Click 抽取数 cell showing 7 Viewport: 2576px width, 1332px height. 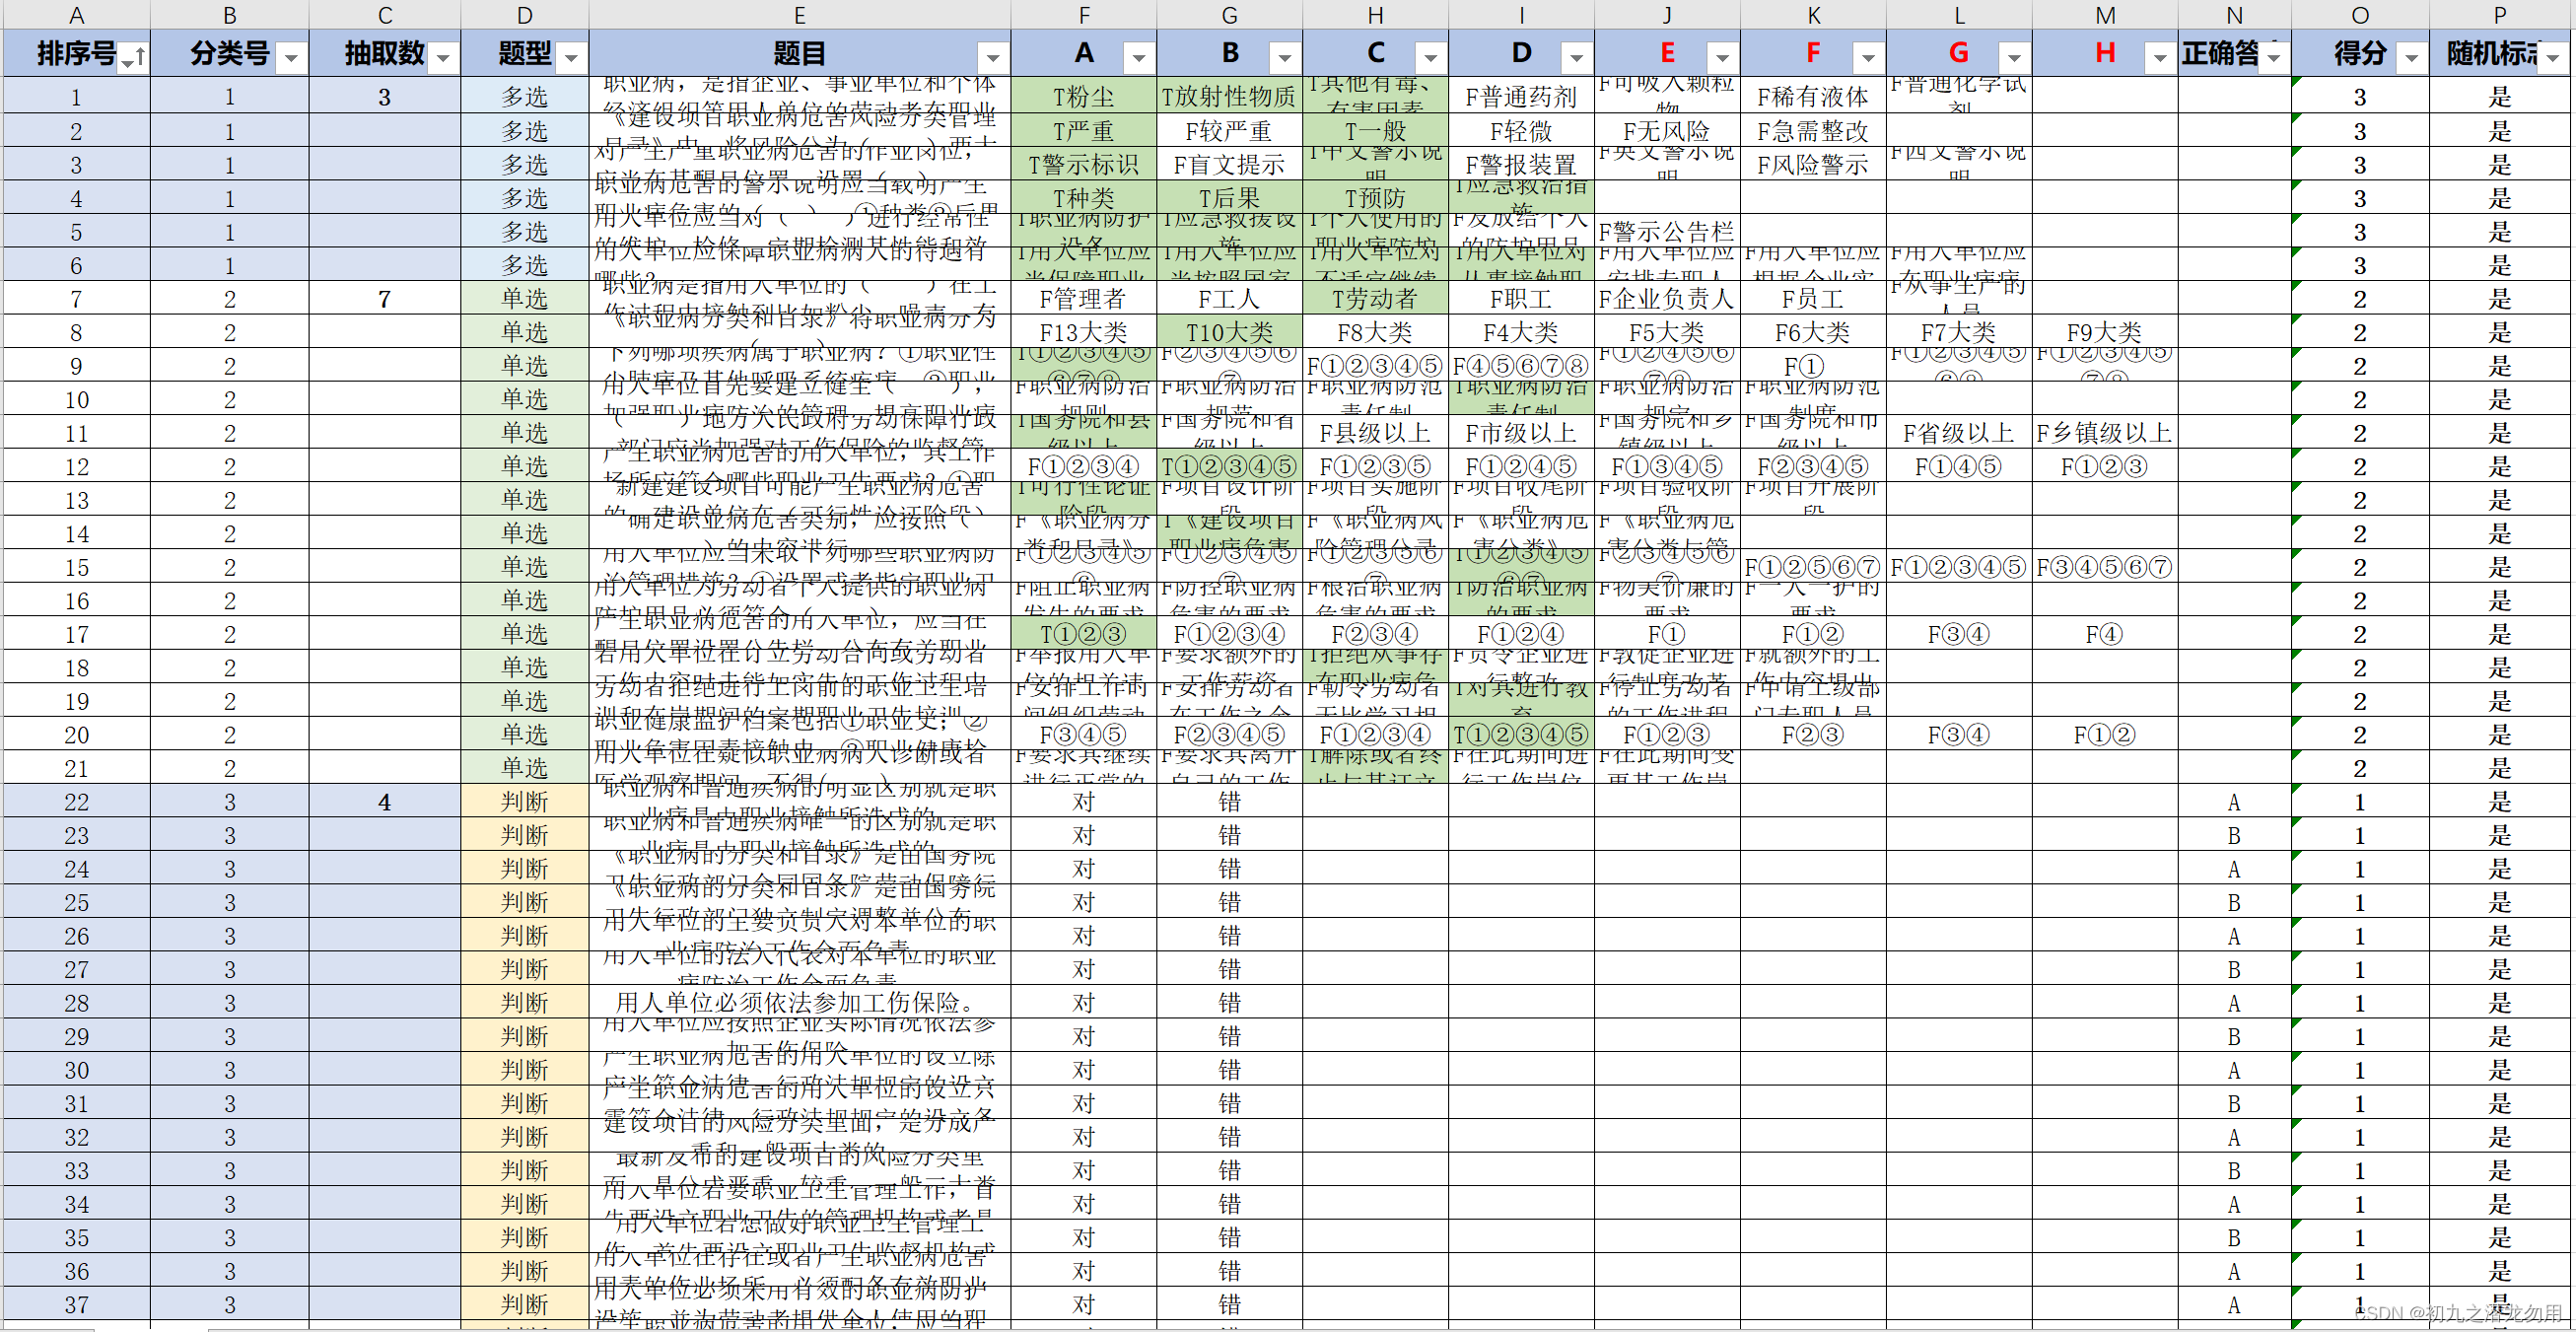[x=384, y=299]
